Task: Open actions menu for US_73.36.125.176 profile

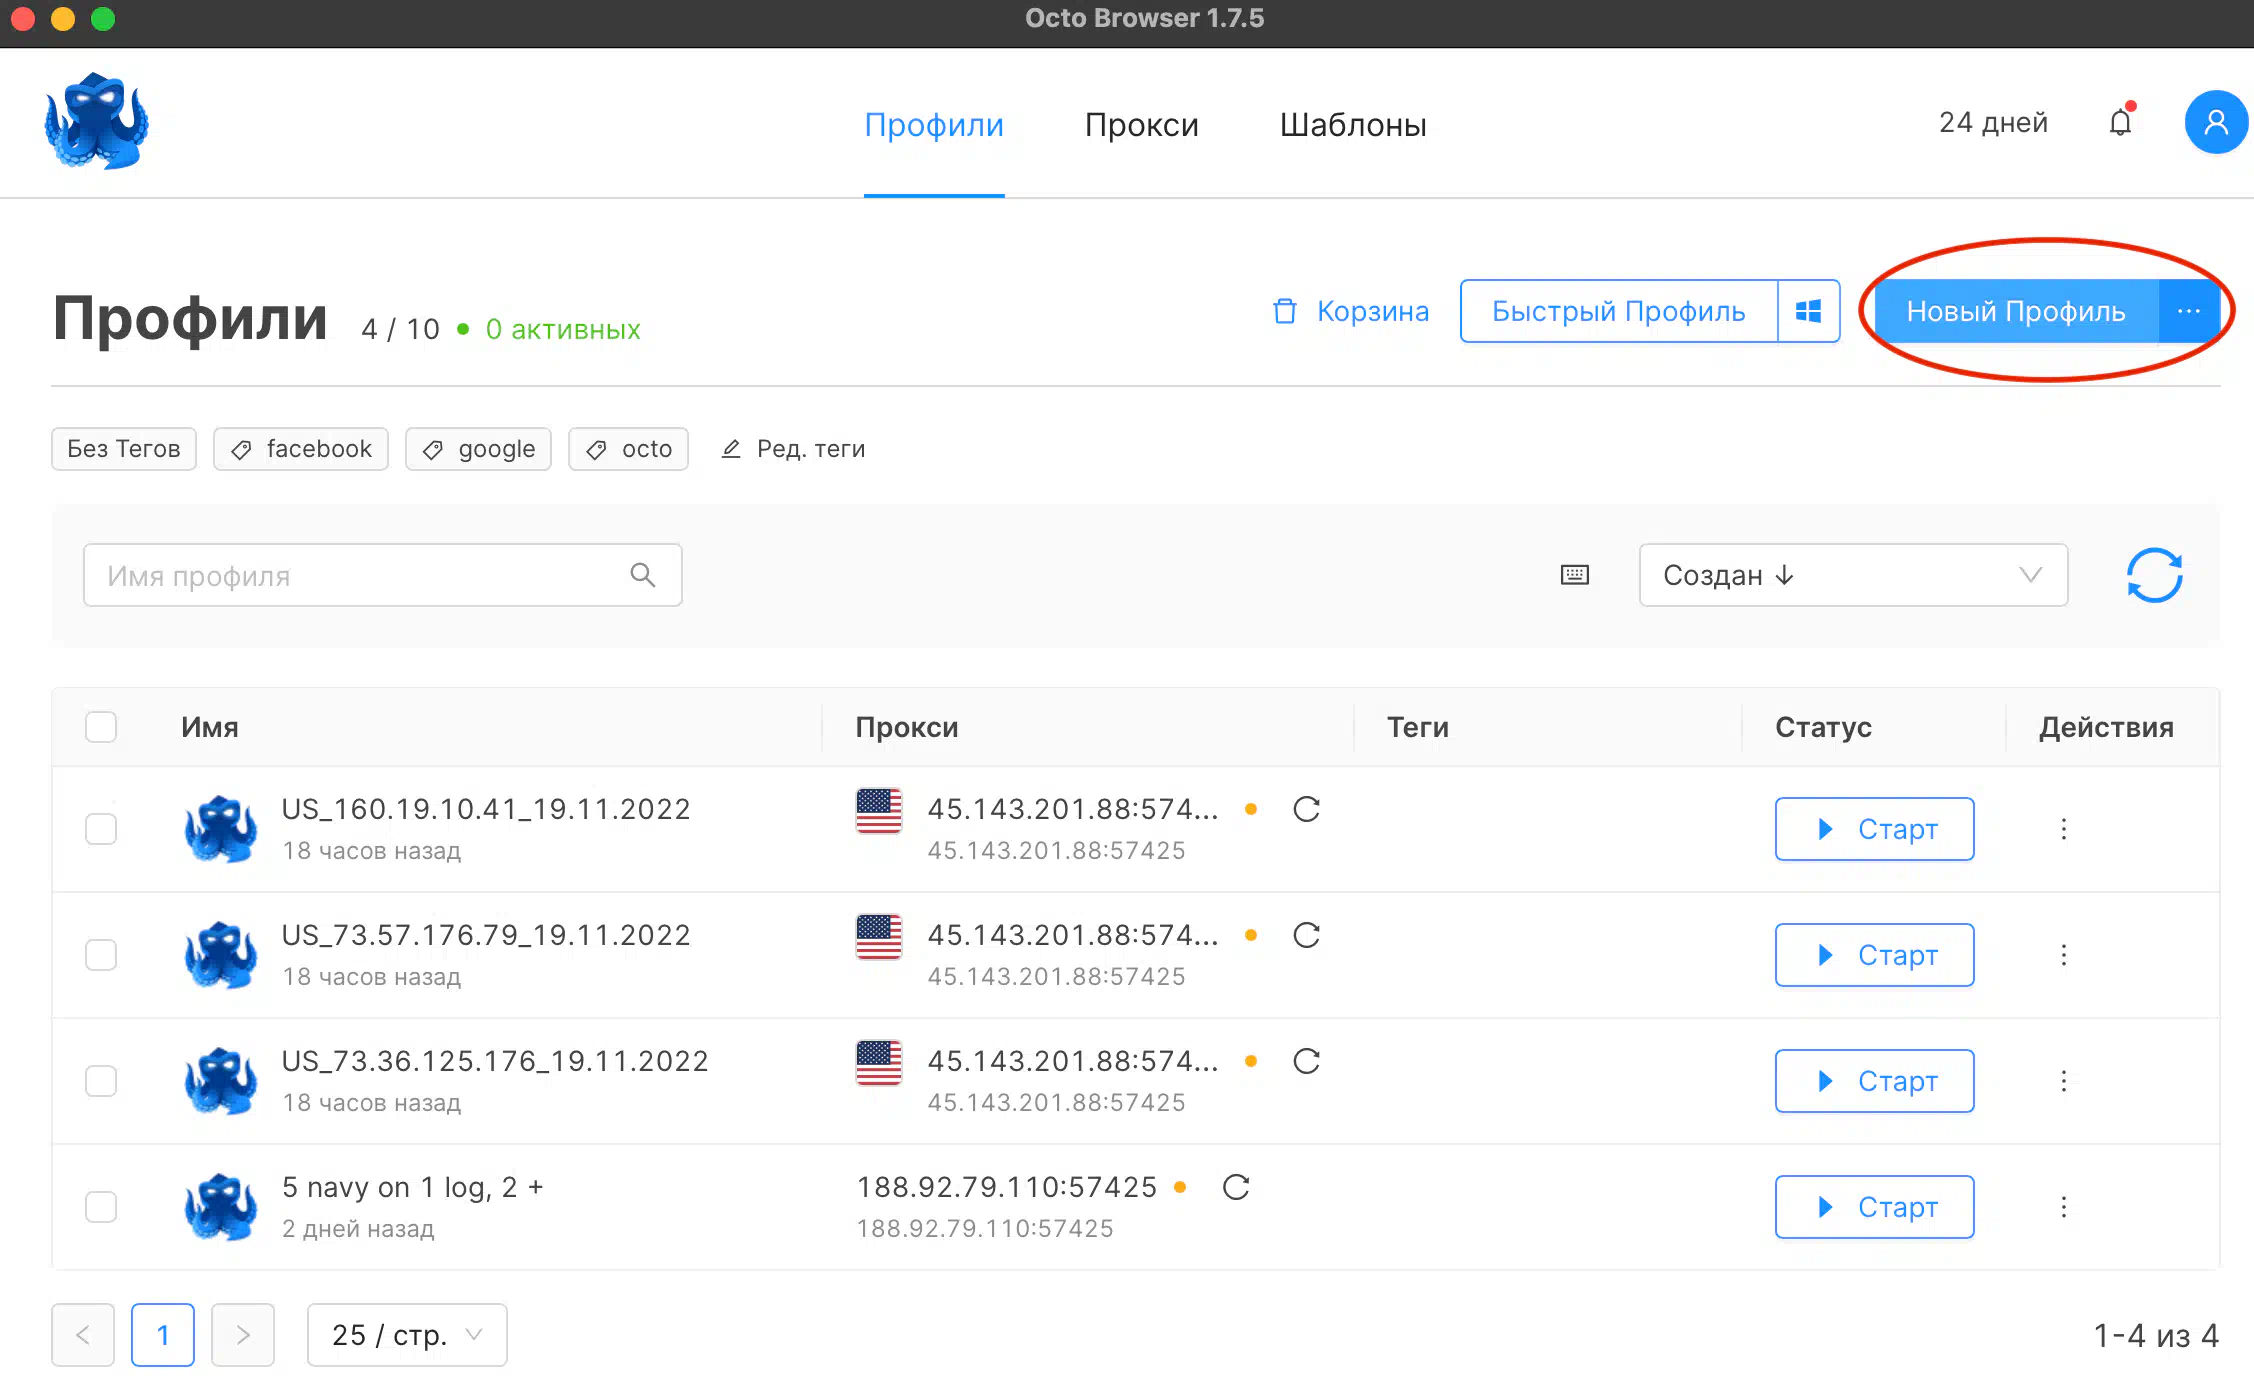Action: click(x=2064, y=1081)
